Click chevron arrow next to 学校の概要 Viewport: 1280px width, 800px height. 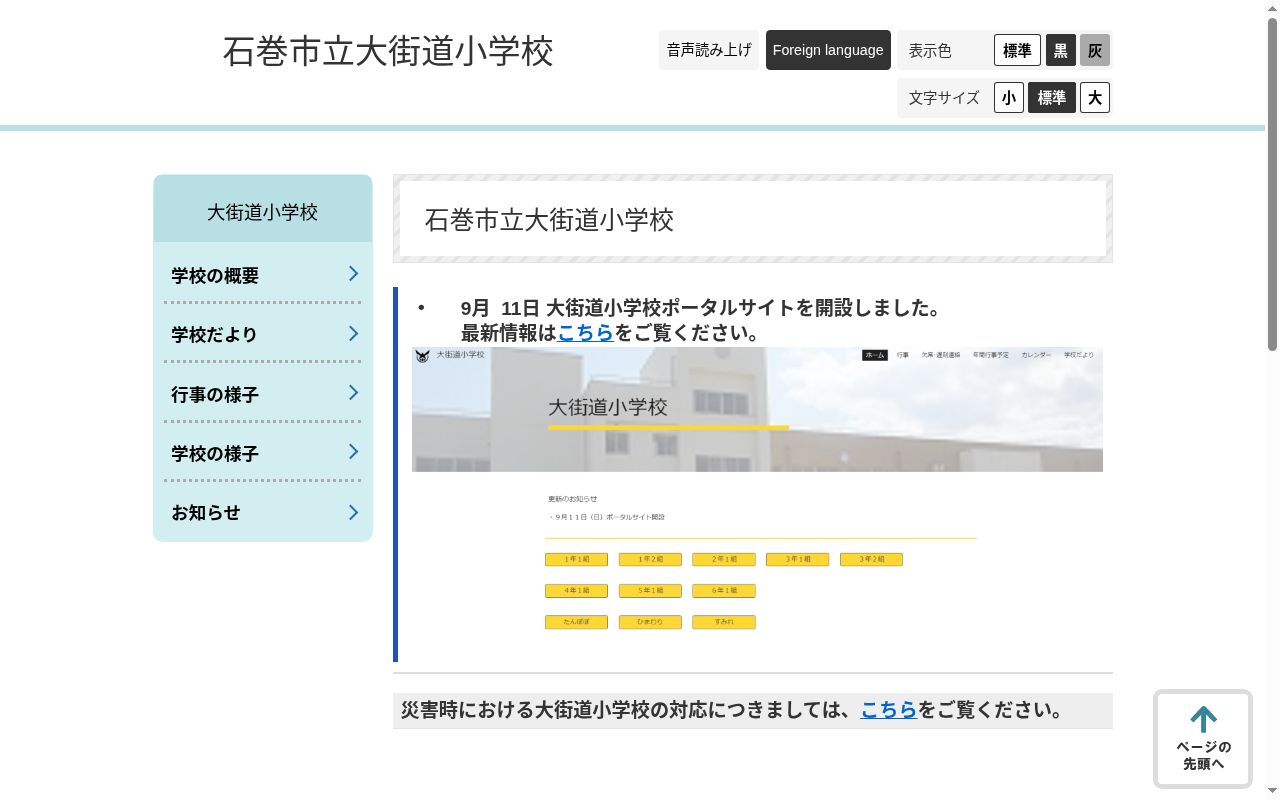[353, 274]
